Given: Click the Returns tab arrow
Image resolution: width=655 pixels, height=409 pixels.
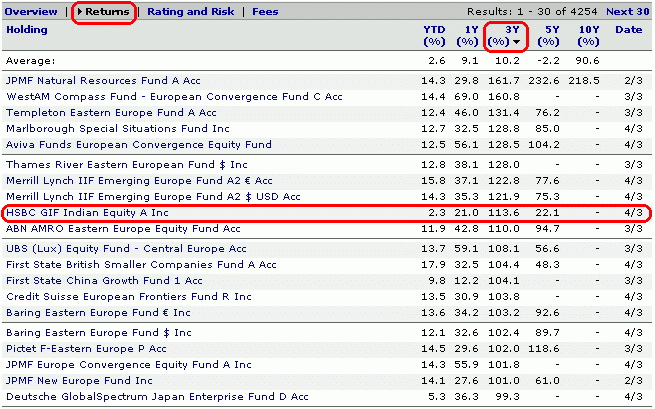Looking at the screenshot, I should (79, 12).
